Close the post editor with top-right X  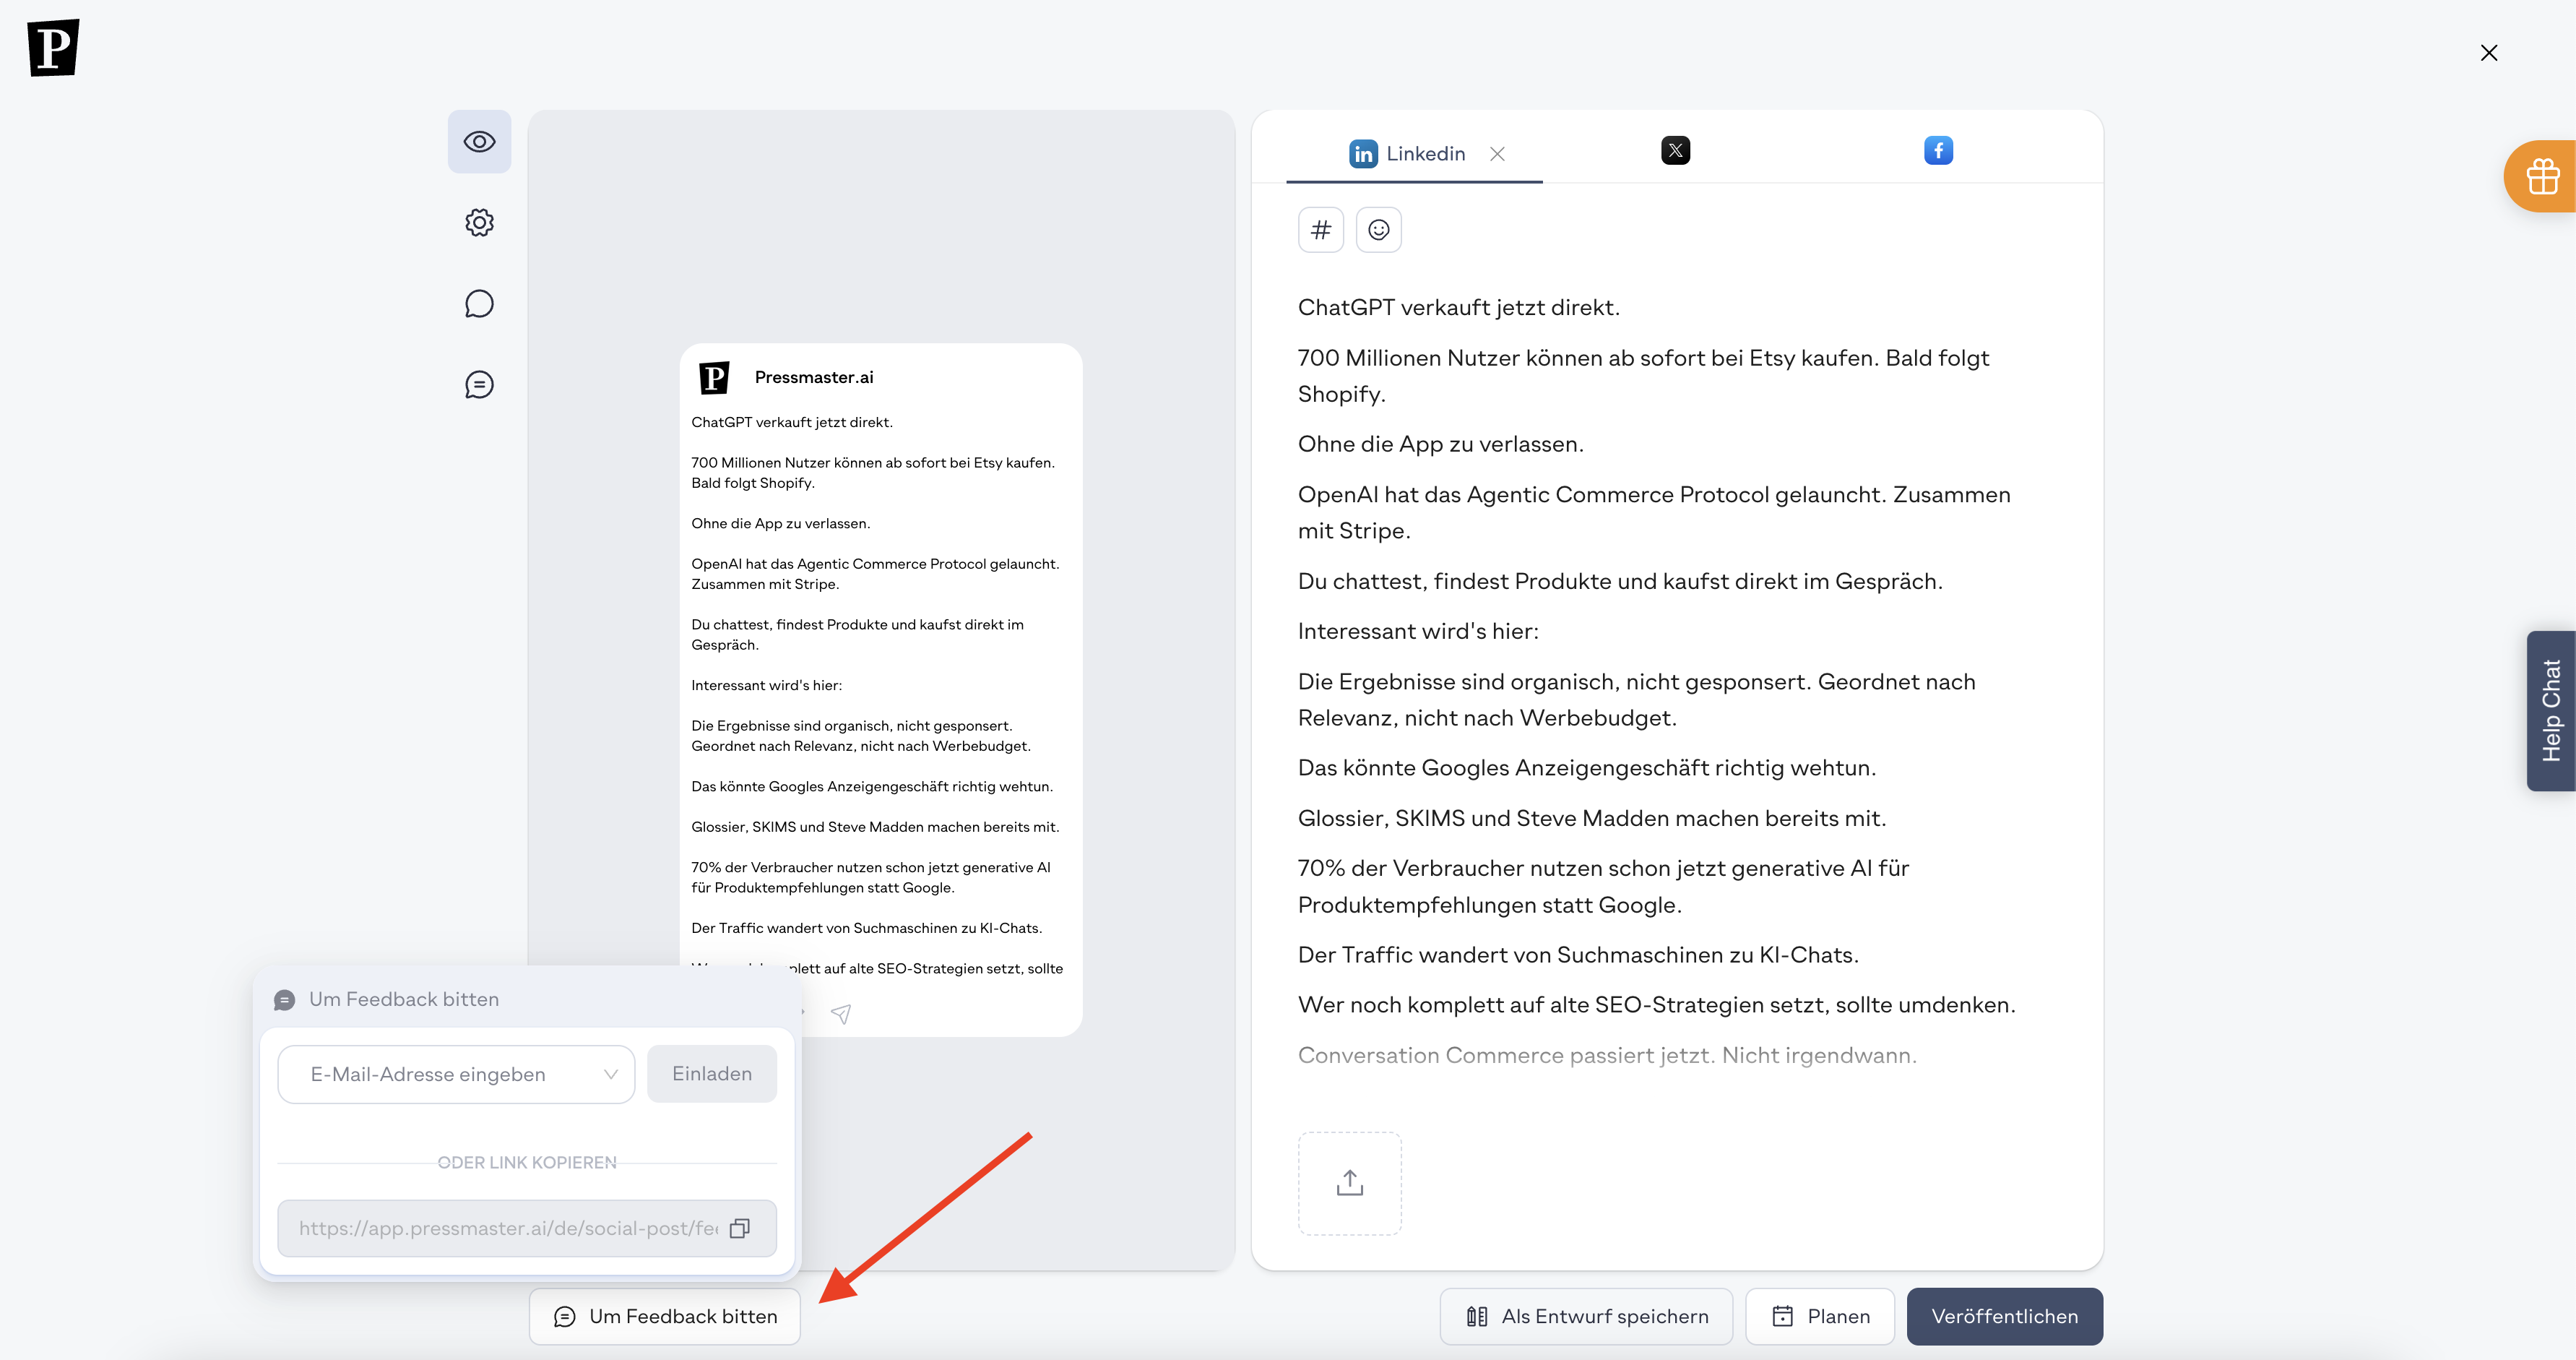pos(2489,53)
